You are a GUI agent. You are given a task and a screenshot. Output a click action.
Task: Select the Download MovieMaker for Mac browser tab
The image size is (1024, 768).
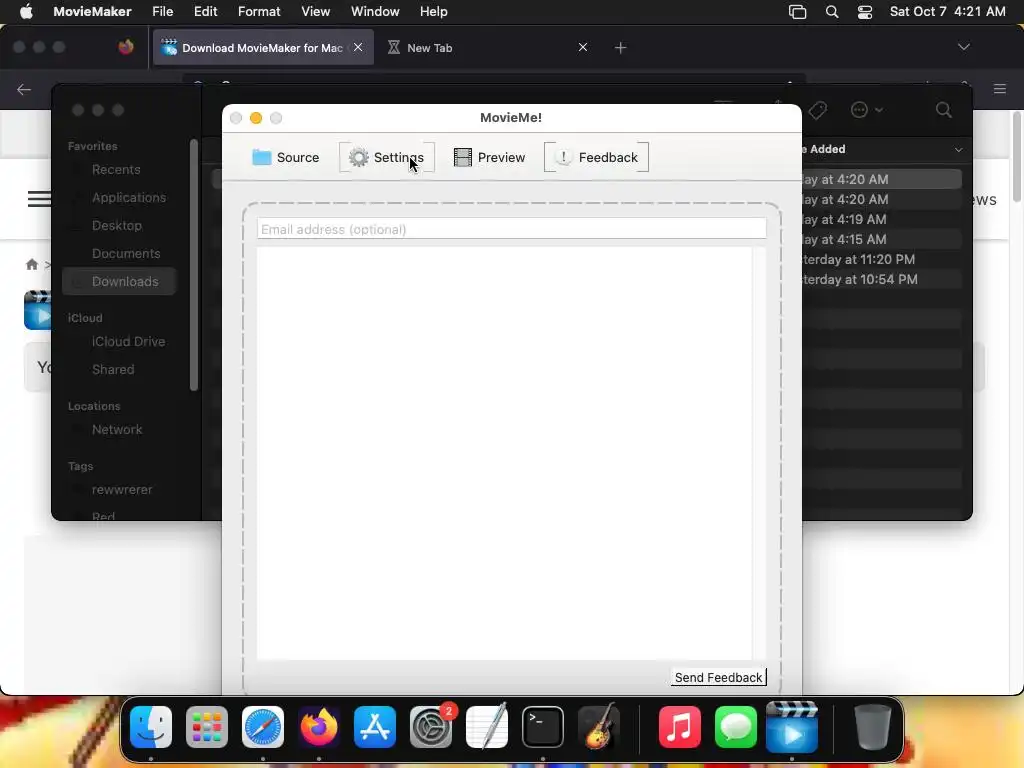click(x=263, y=48)
